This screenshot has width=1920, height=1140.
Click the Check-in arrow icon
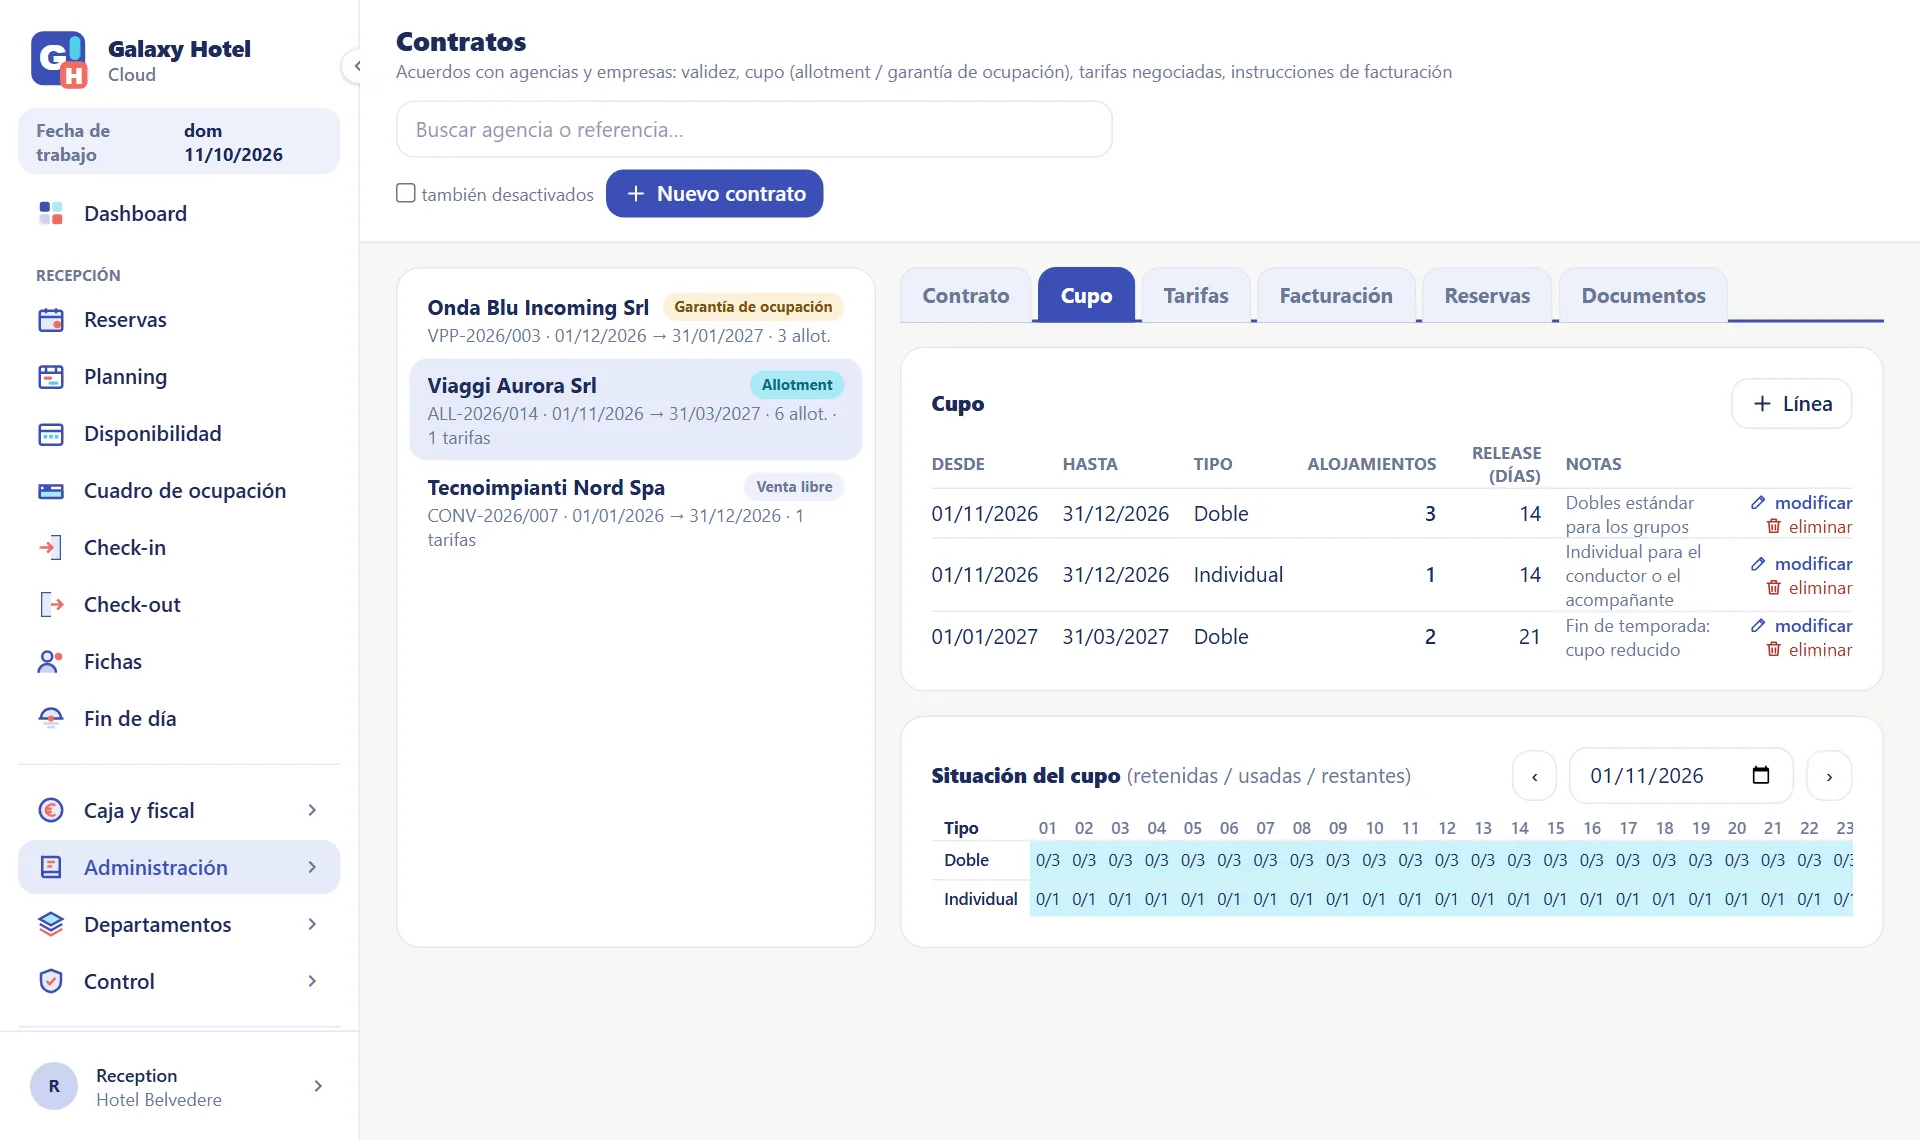(x=50, y=548)
